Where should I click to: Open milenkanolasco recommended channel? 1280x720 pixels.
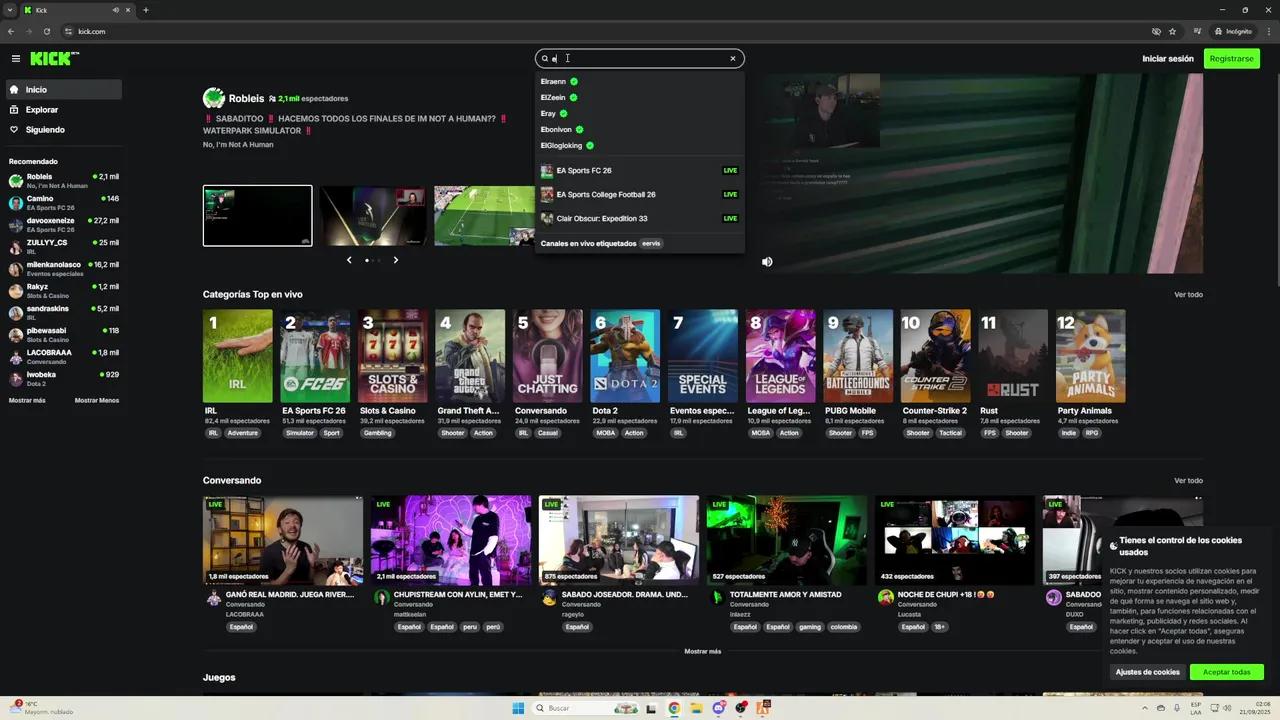pyautogui.click(x=64, y=269)
